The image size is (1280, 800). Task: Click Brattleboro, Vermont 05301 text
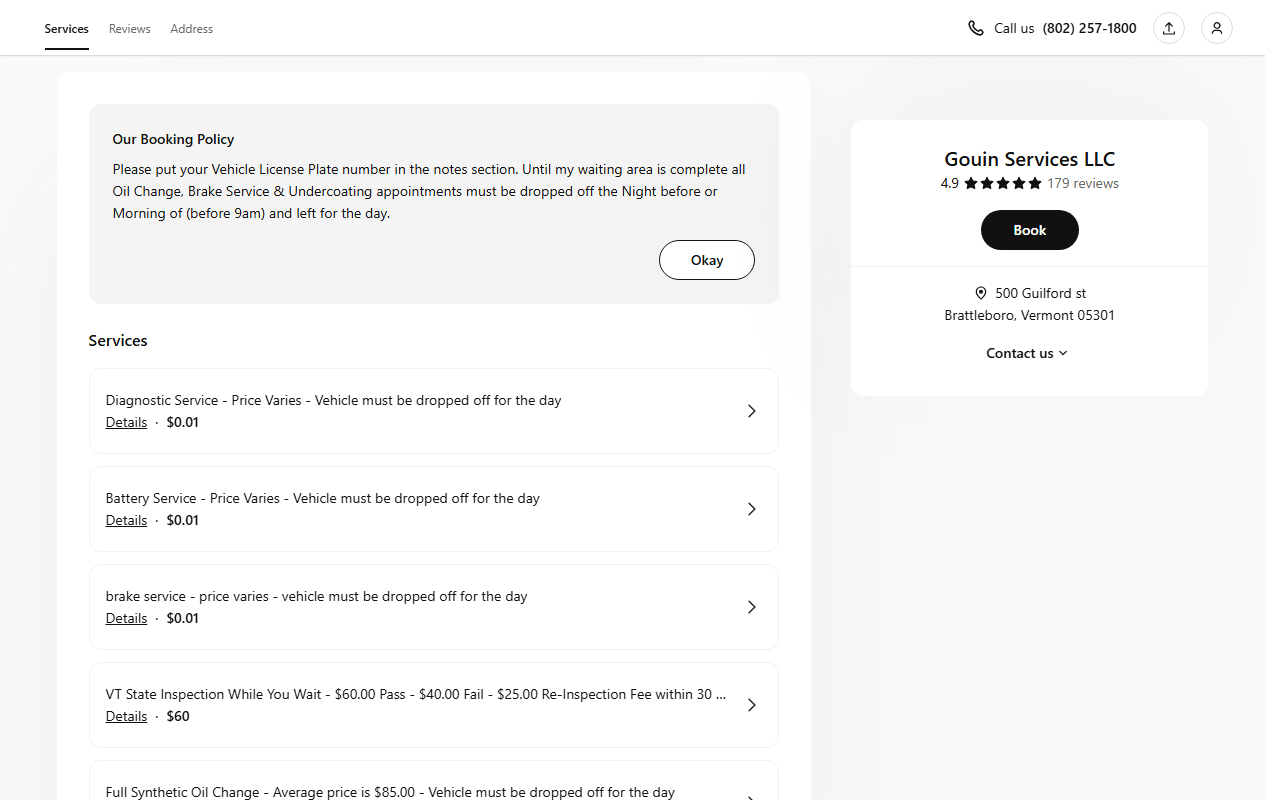point(1030,315)
